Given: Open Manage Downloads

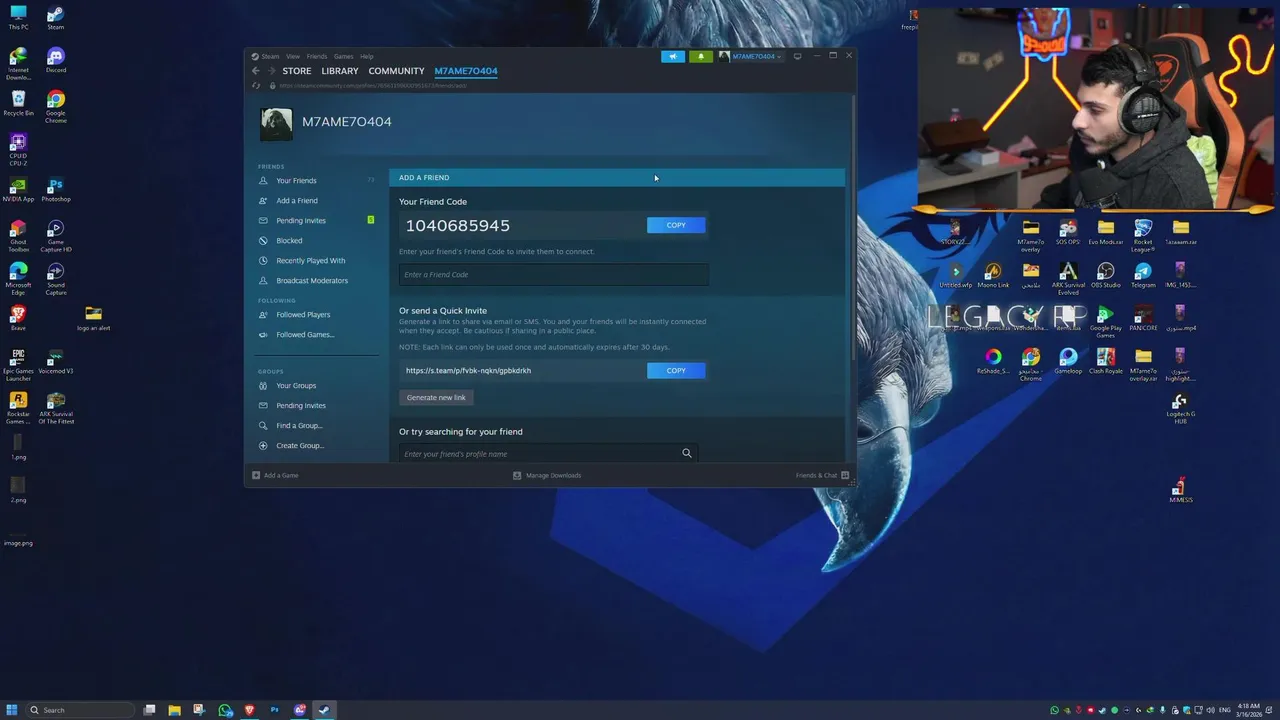Looking at the screenshot, I should point(547,475).
